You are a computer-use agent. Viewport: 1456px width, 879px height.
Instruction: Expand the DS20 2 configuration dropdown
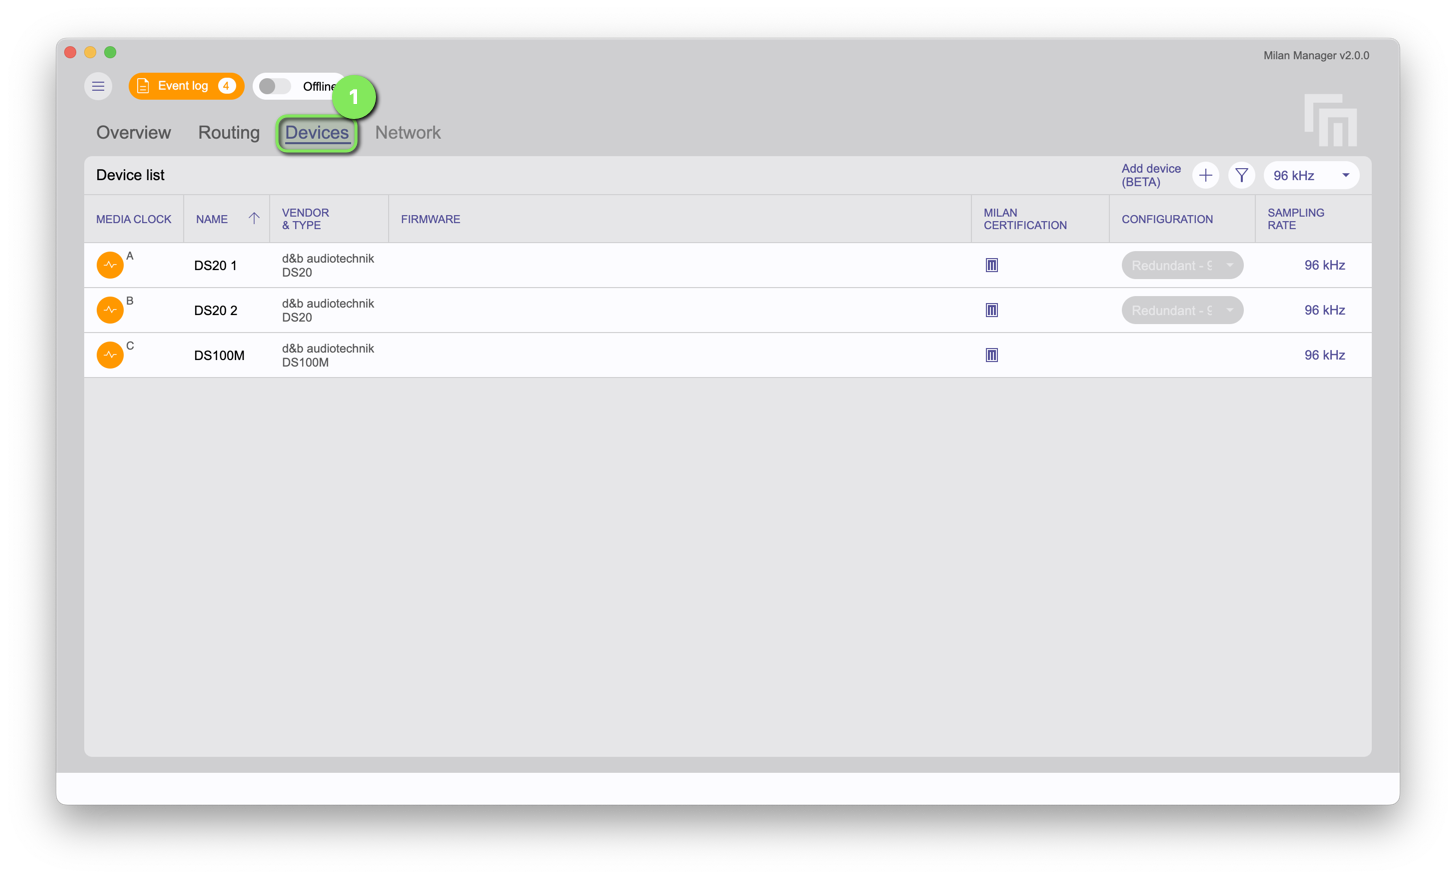(x=1182, y=310)
